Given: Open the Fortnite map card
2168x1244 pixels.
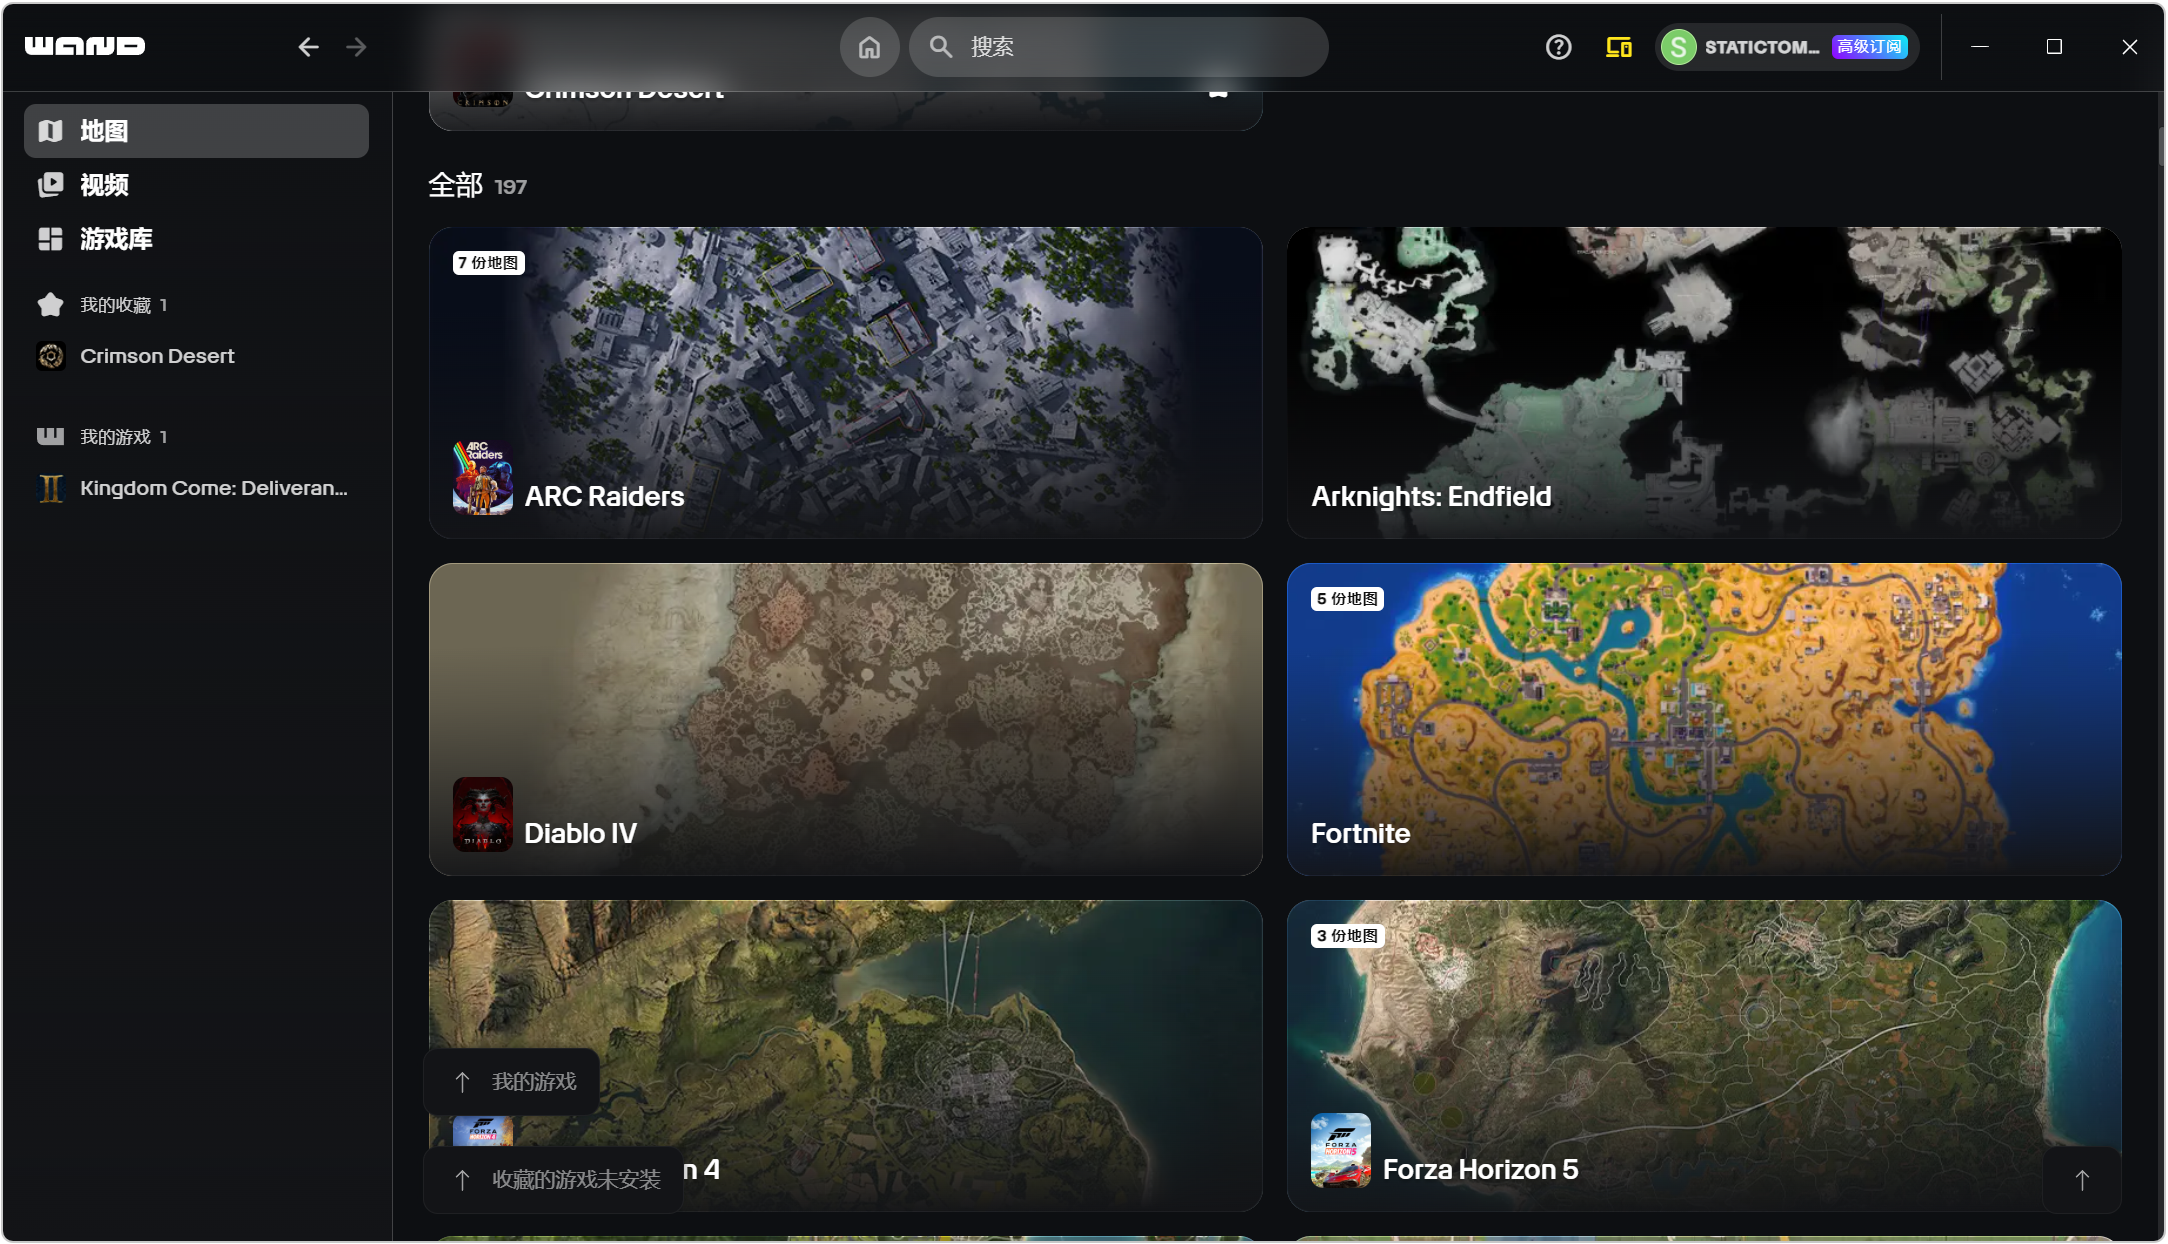Looking at the screenshot, I should click(x=1704, y=719).
